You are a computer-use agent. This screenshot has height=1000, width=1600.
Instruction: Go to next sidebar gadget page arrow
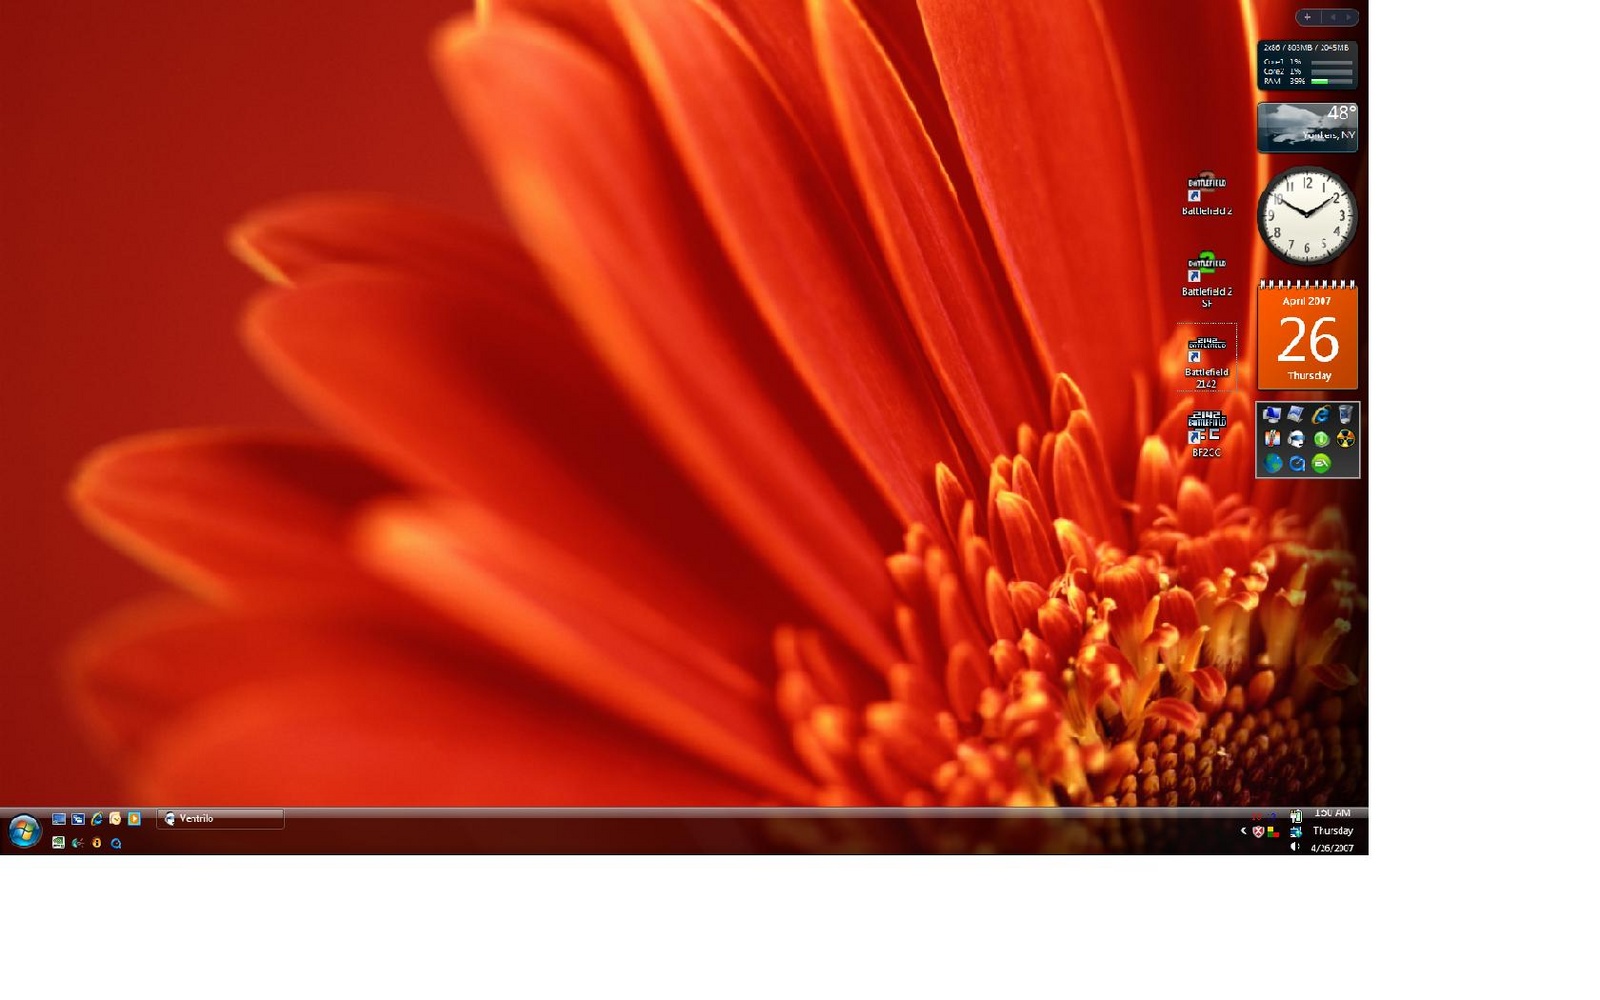pos(1348,17)
